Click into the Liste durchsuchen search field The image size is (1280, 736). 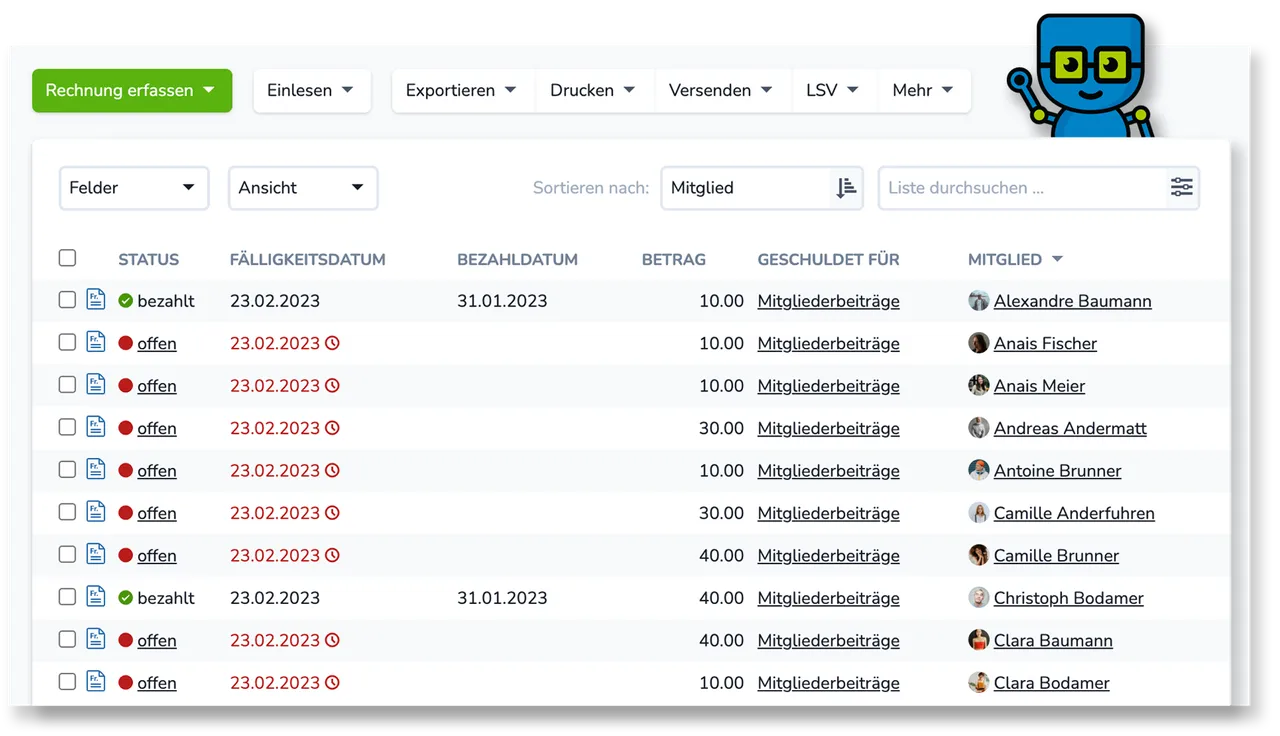point(1020,188)
